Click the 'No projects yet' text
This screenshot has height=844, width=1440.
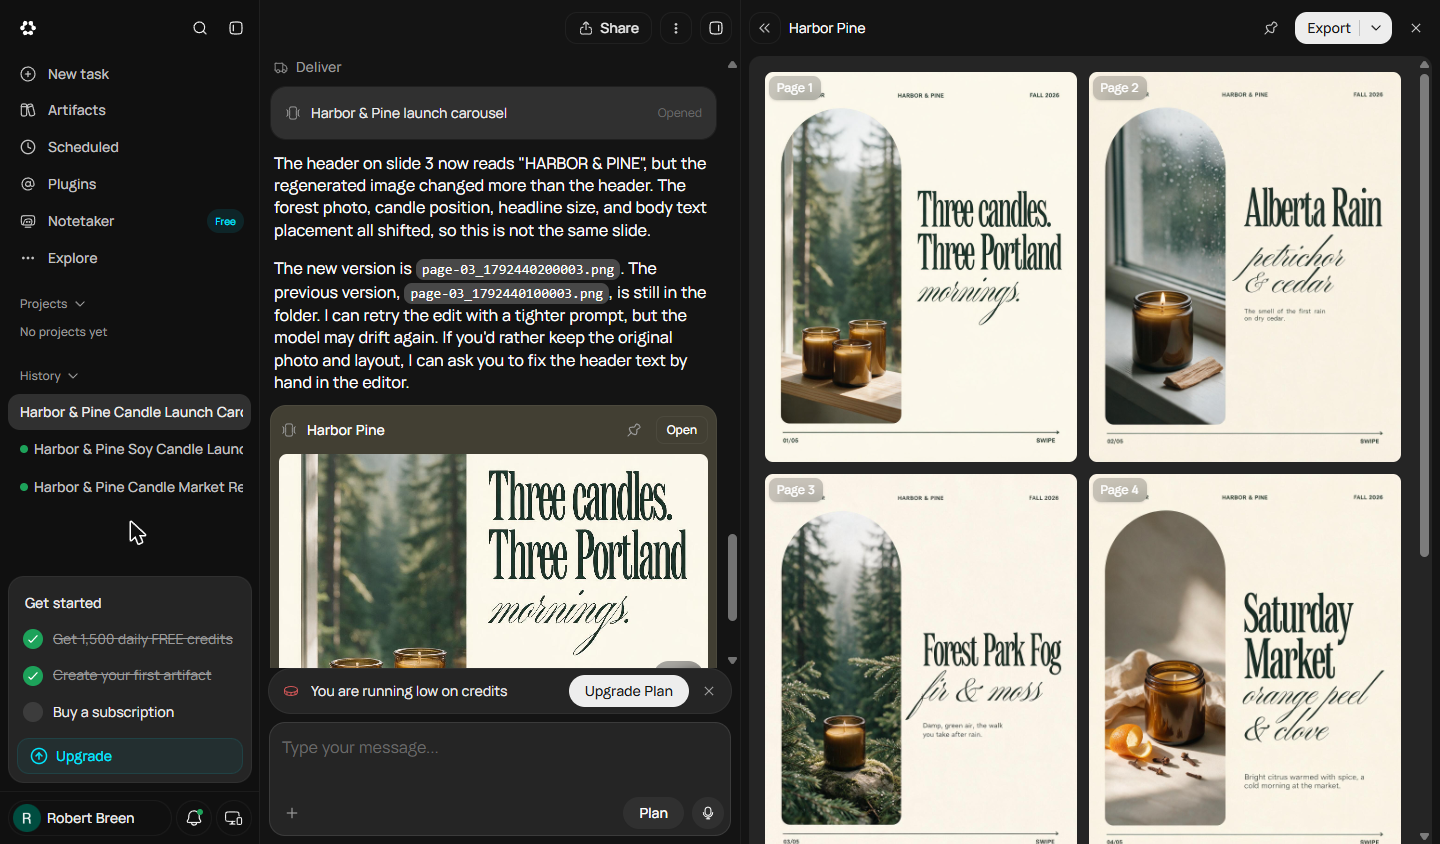click(x=63, y=332)
